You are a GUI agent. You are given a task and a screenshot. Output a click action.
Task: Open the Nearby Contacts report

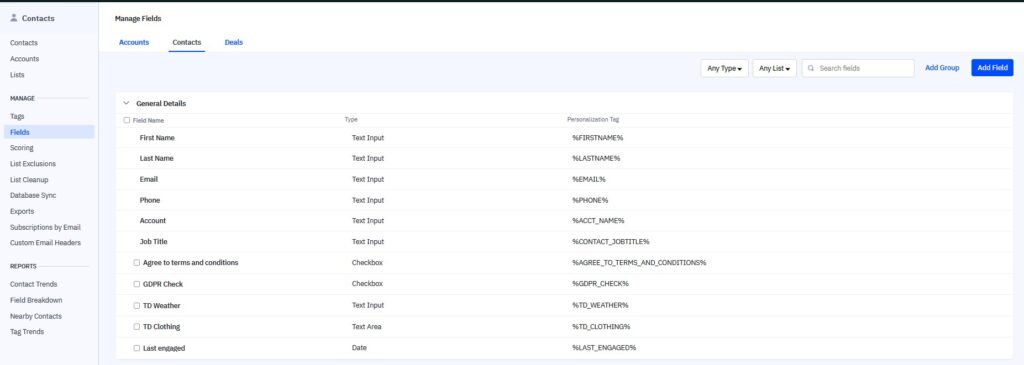click(36, 316)
